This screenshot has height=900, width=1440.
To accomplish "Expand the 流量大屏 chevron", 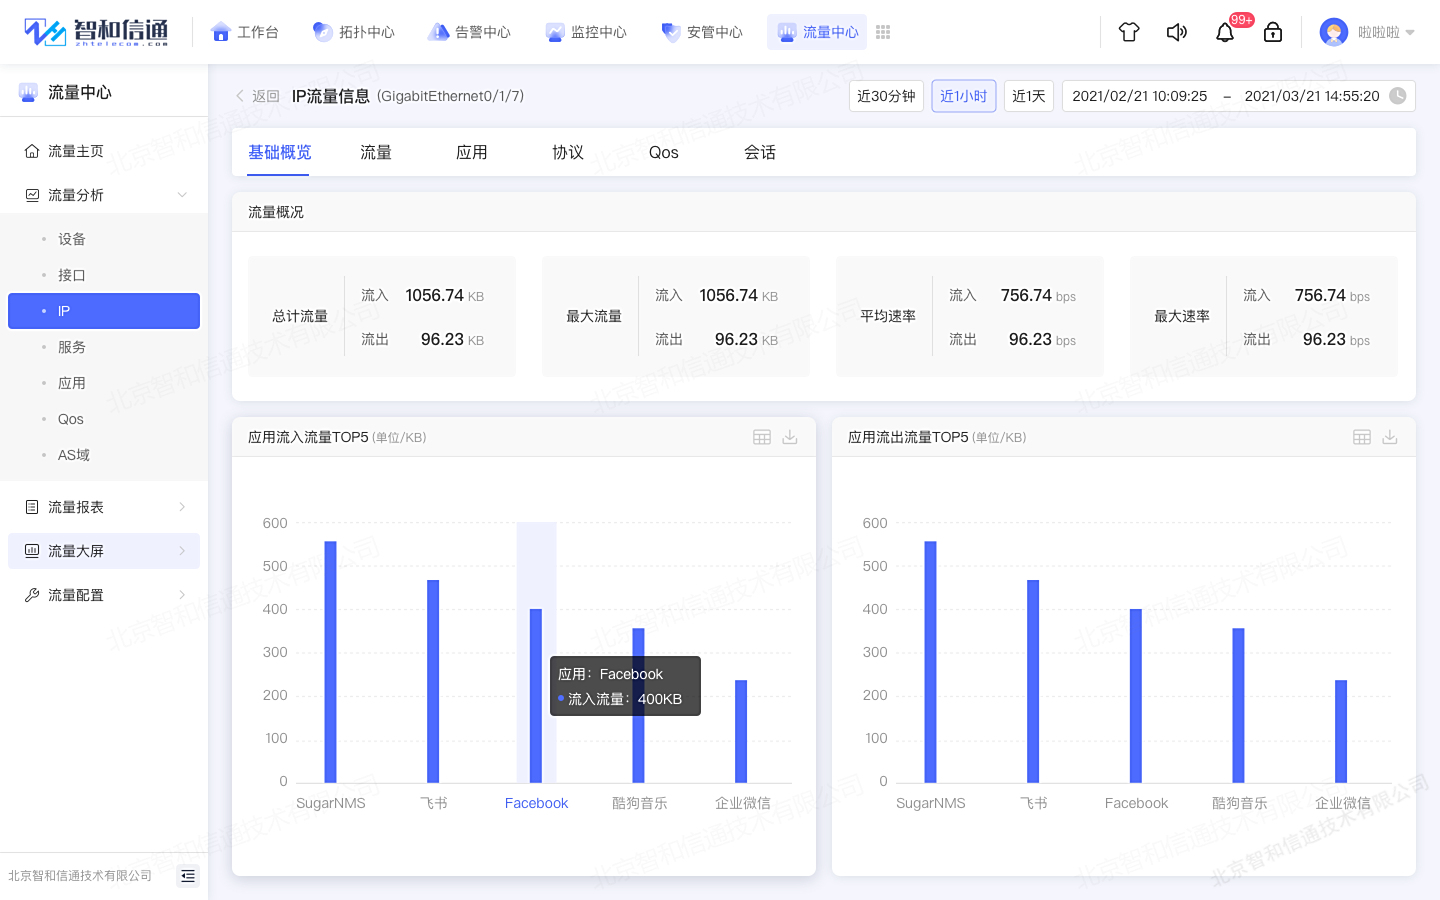I will (x=182, y=551).
